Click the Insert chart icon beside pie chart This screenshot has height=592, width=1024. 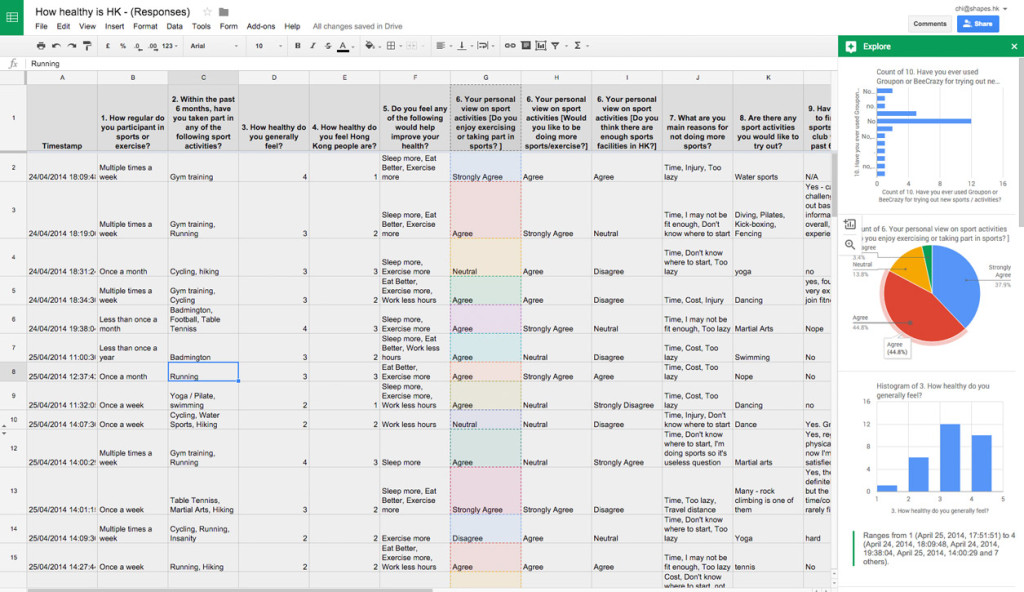point(850,225)
